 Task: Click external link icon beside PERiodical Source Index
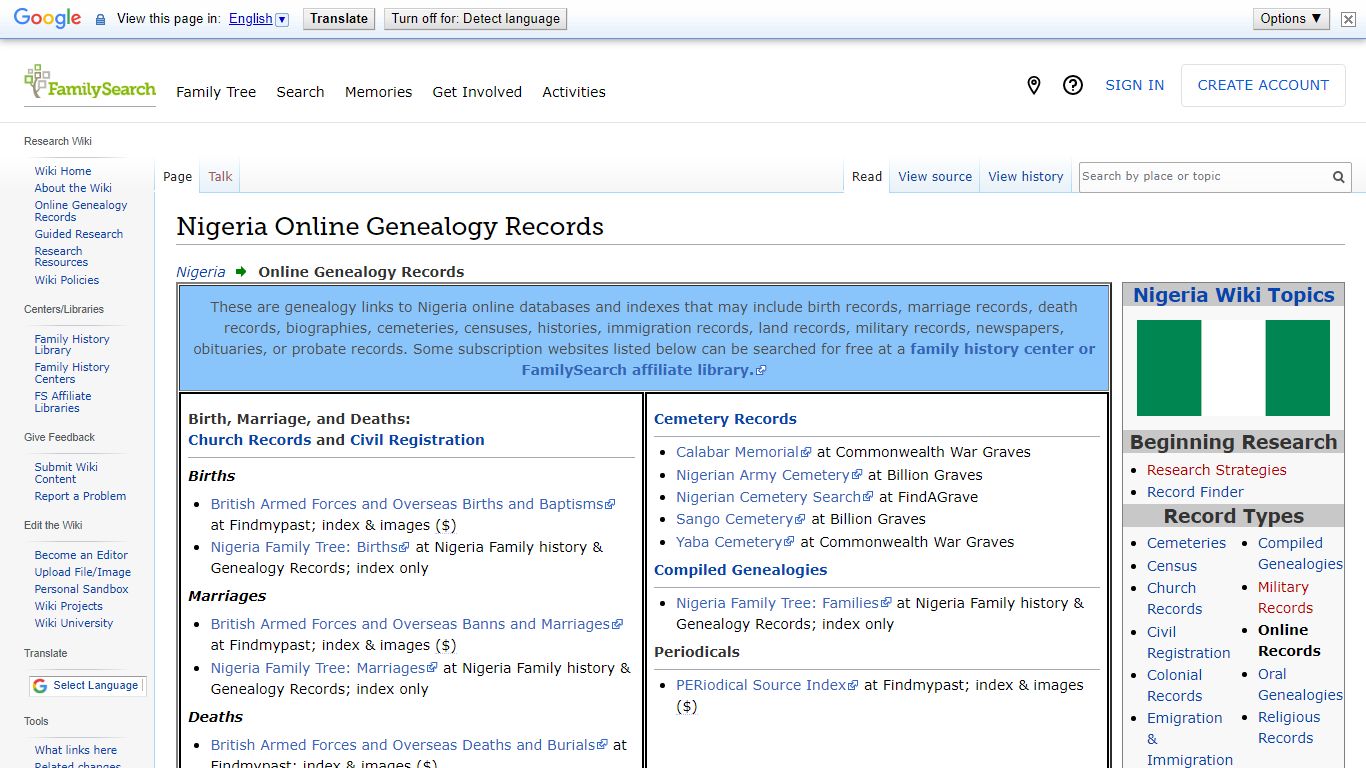pos(854,686)
